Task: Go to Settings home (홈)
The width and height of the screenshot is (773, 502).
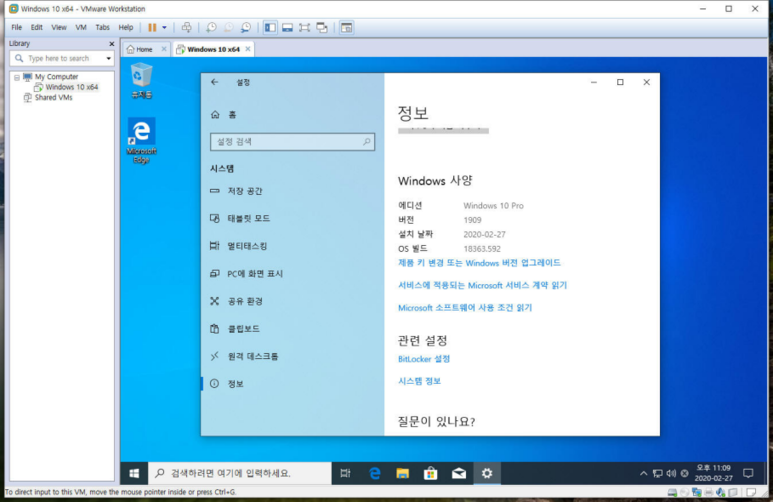Action: point(224,115)
